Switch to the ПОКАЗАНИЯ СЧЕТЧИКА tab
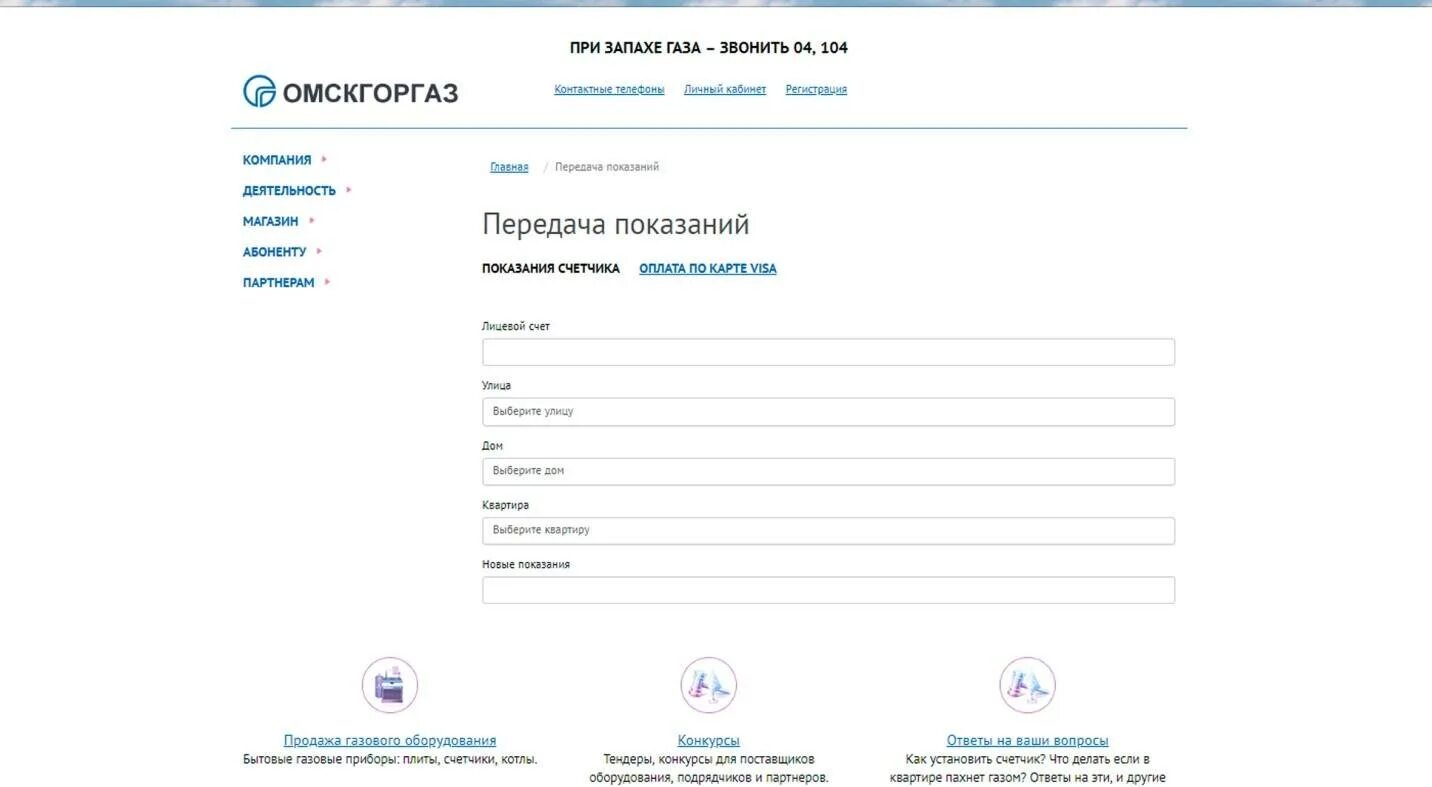Screen dimensions: 1432x787 pos(550,268)
